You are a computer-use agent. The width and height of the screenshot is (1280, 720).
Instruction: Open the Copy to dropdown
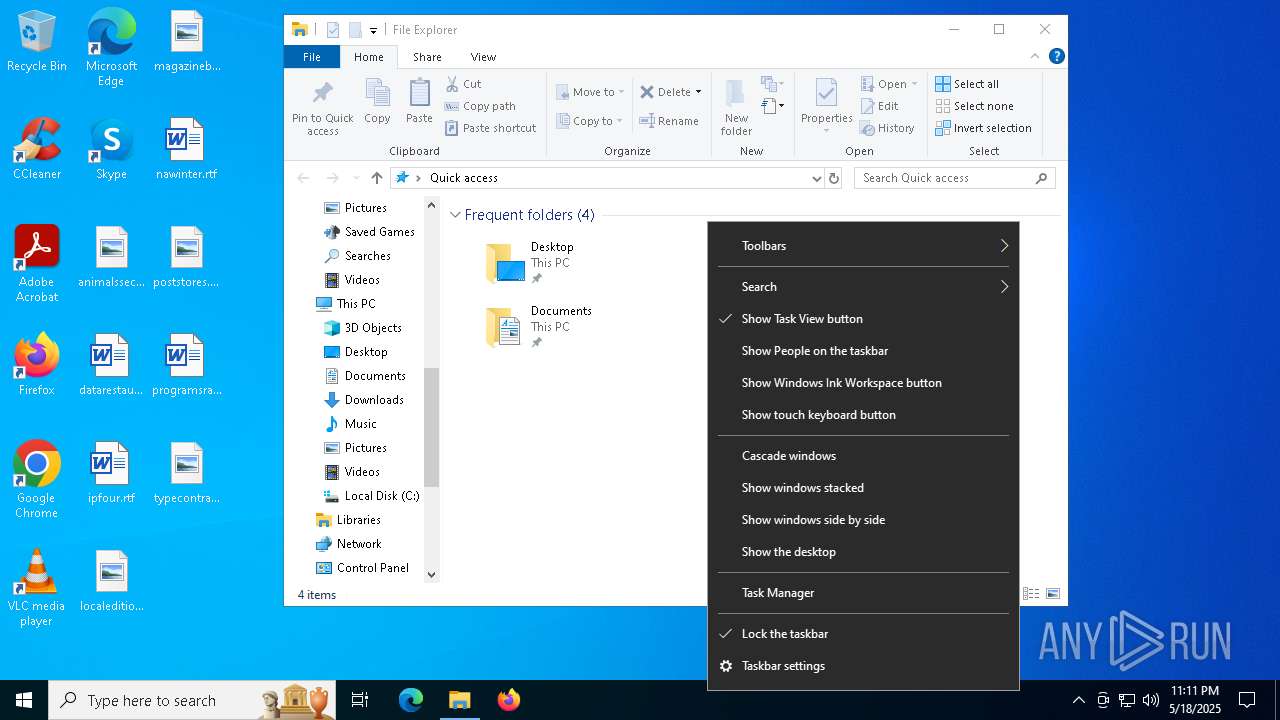coord(589,121)
